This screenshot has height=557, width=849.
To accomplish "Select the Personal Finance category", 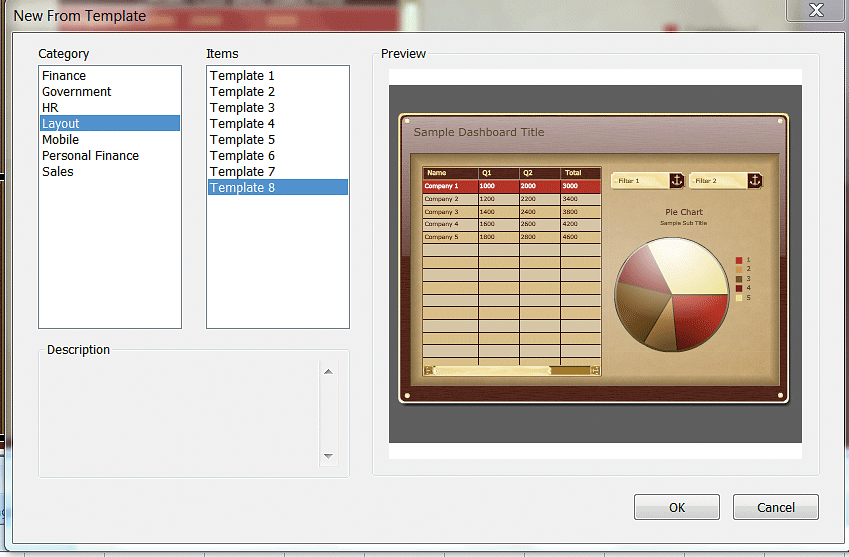I will 91,156.
